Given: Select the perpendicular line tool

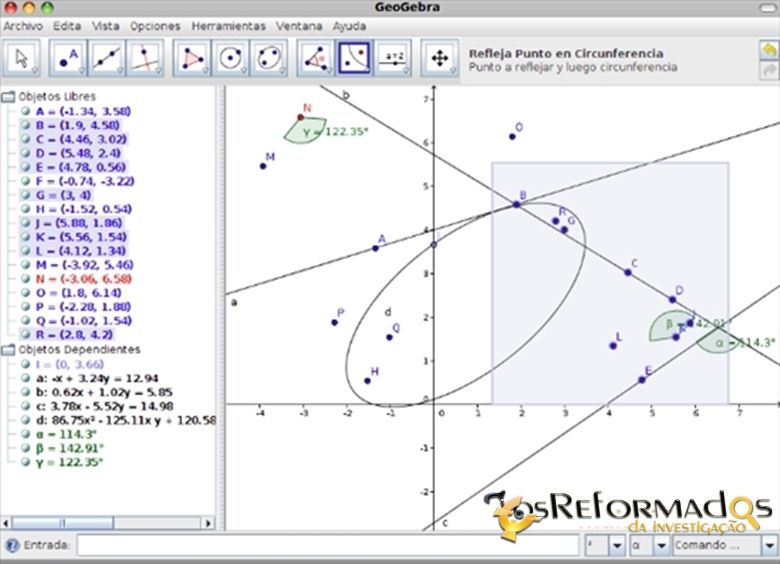Looking at the screenshot, I should [146, 58].
